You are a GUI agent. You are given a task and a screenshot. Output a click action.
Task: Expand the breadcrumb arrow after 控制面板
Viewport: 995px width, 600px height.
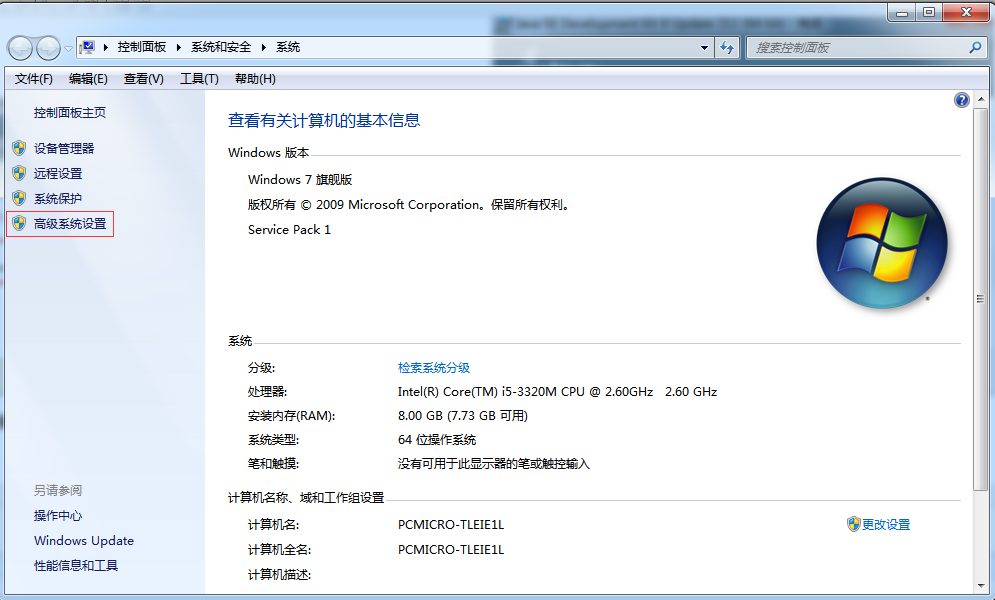tap(178, 47)
